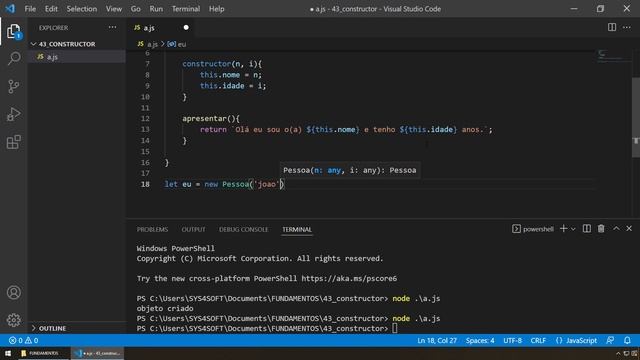Open FUNDAMENTOS folder in taskbar
Screen dimensions: 640x360
(41, 353)
